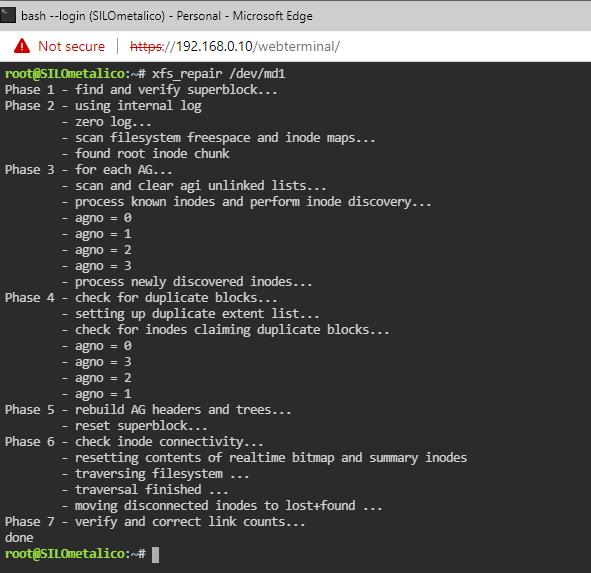This screenshot has height=573, width=591.
Task: Click 'Phase 1 - find and verify superblock...' line
Action: tap(141, 90)
